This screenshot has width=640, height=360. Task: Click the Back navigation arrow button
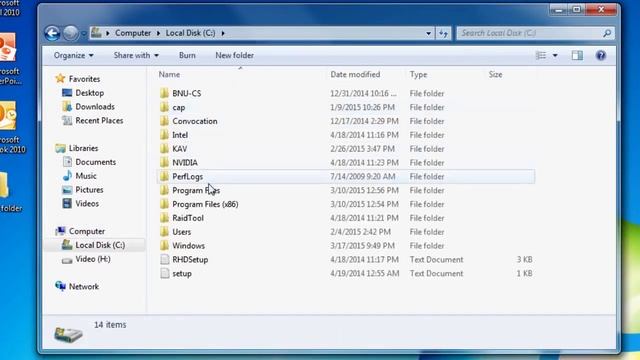pyautogui.click(x=52, y=33)
